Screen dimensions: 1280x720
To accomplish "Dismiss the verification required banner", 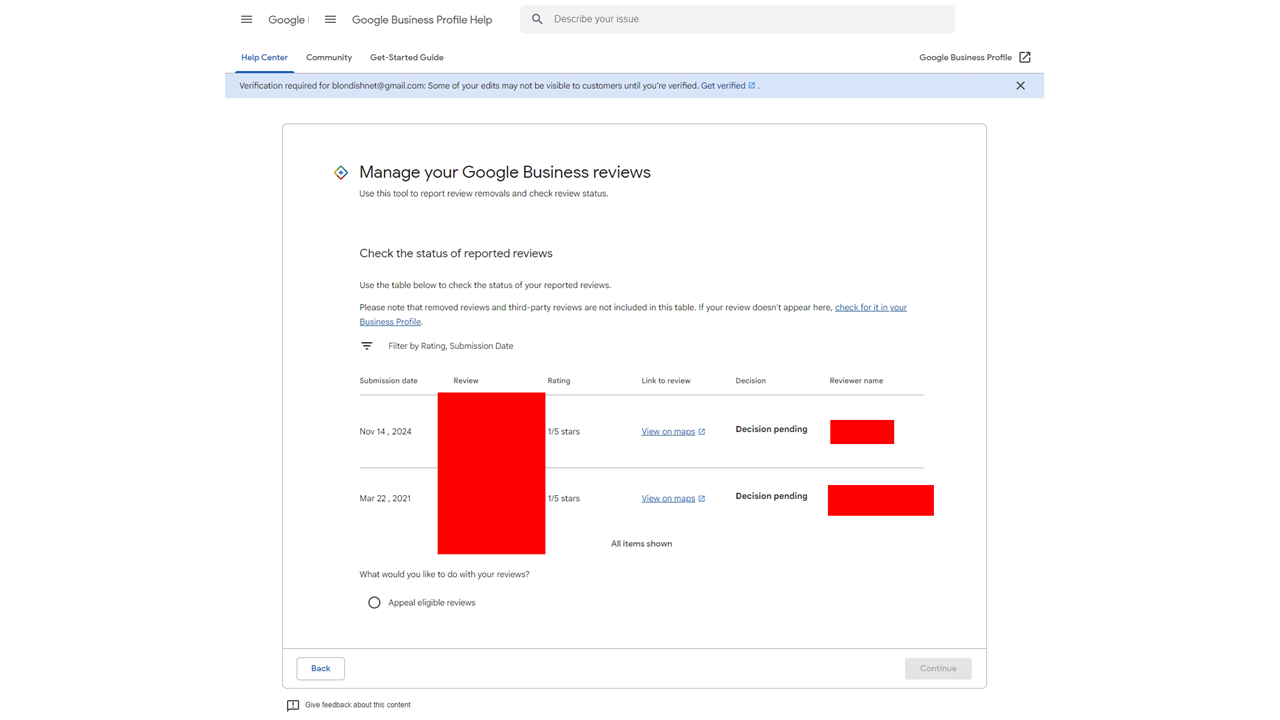I will pyautogui.click(x=1020, y=85).
